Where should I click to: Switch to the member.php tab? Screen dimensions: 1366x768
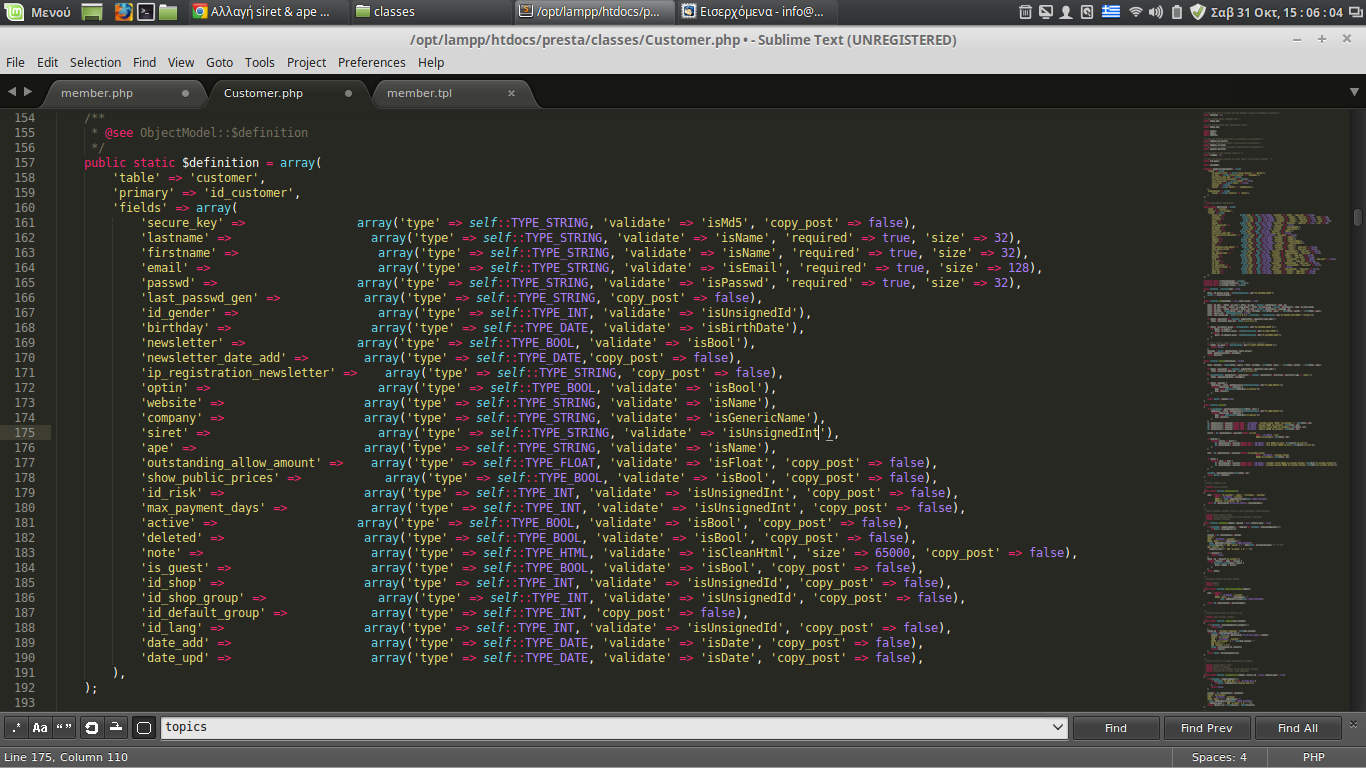tap(97, 93)
